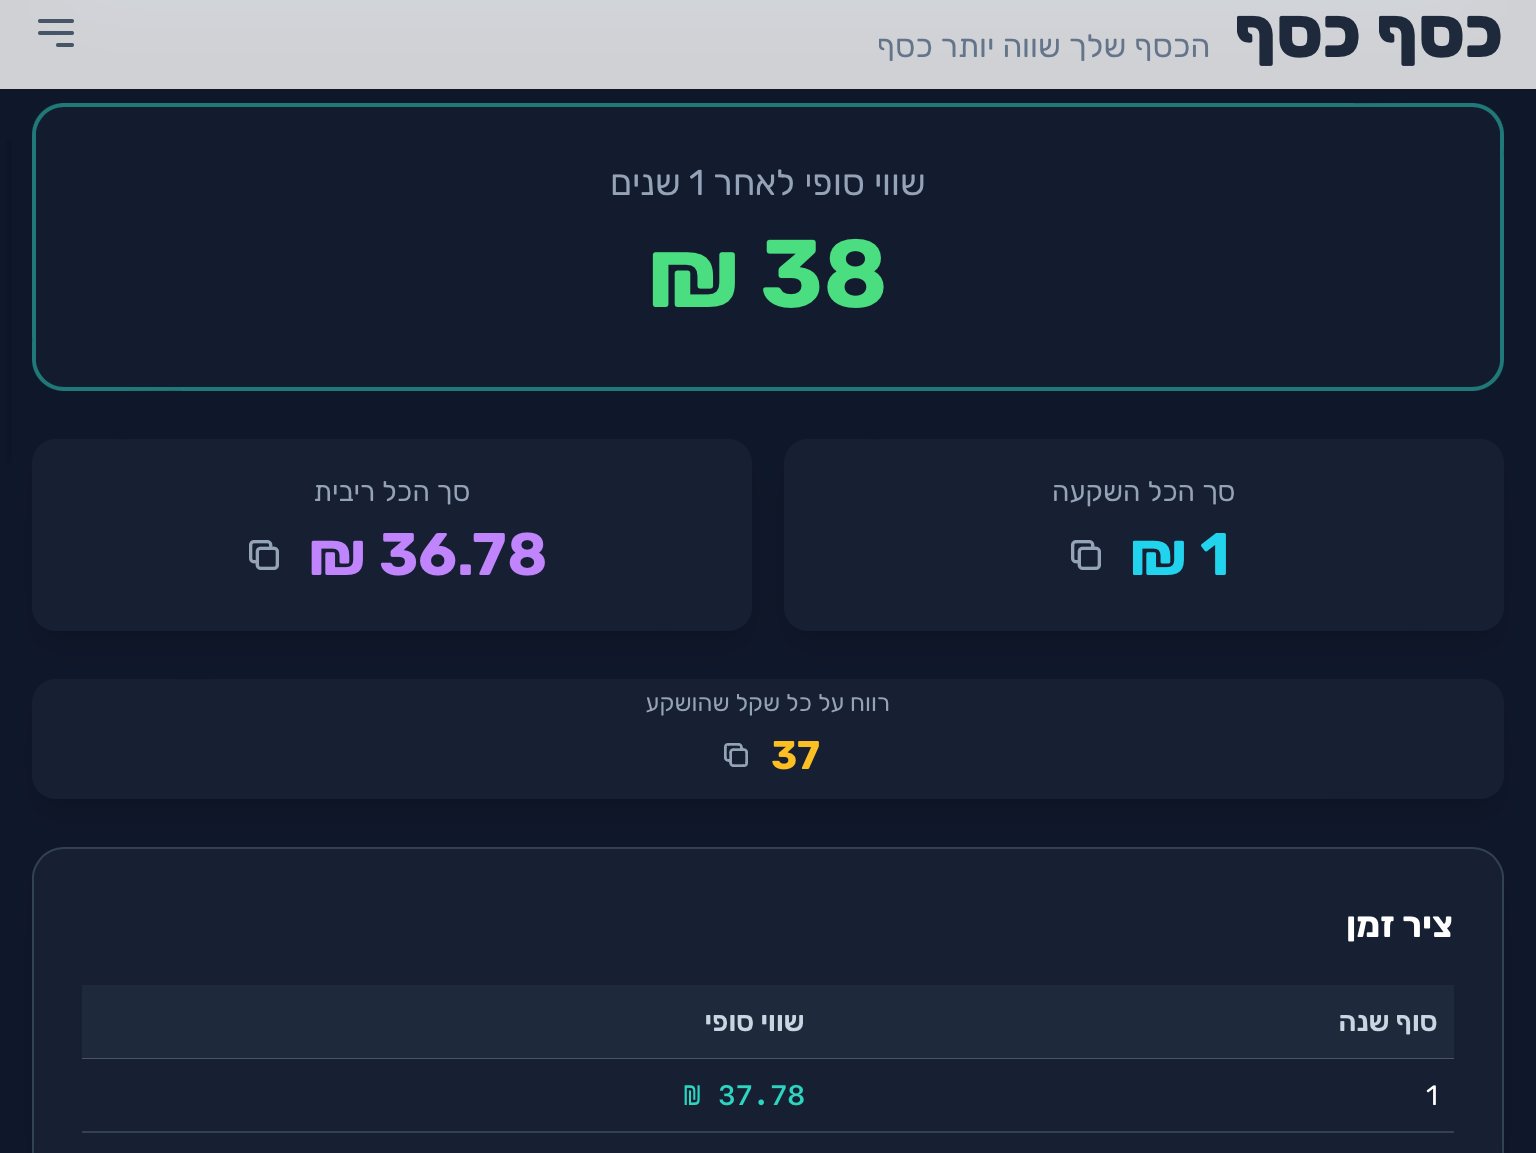Click the small shekel sign in timeline row

[x=692, y=1096]
